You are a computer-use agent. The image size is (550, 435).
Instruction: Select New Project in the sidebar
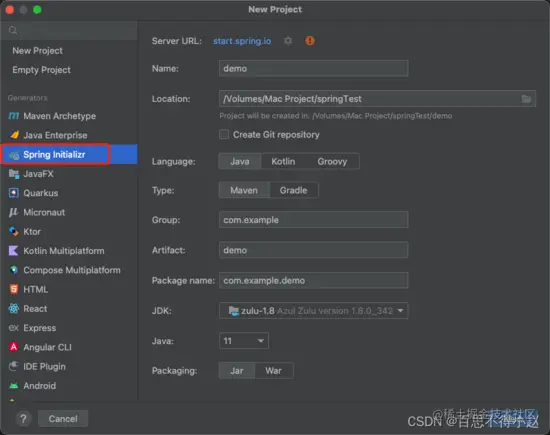tap(38, 51)
